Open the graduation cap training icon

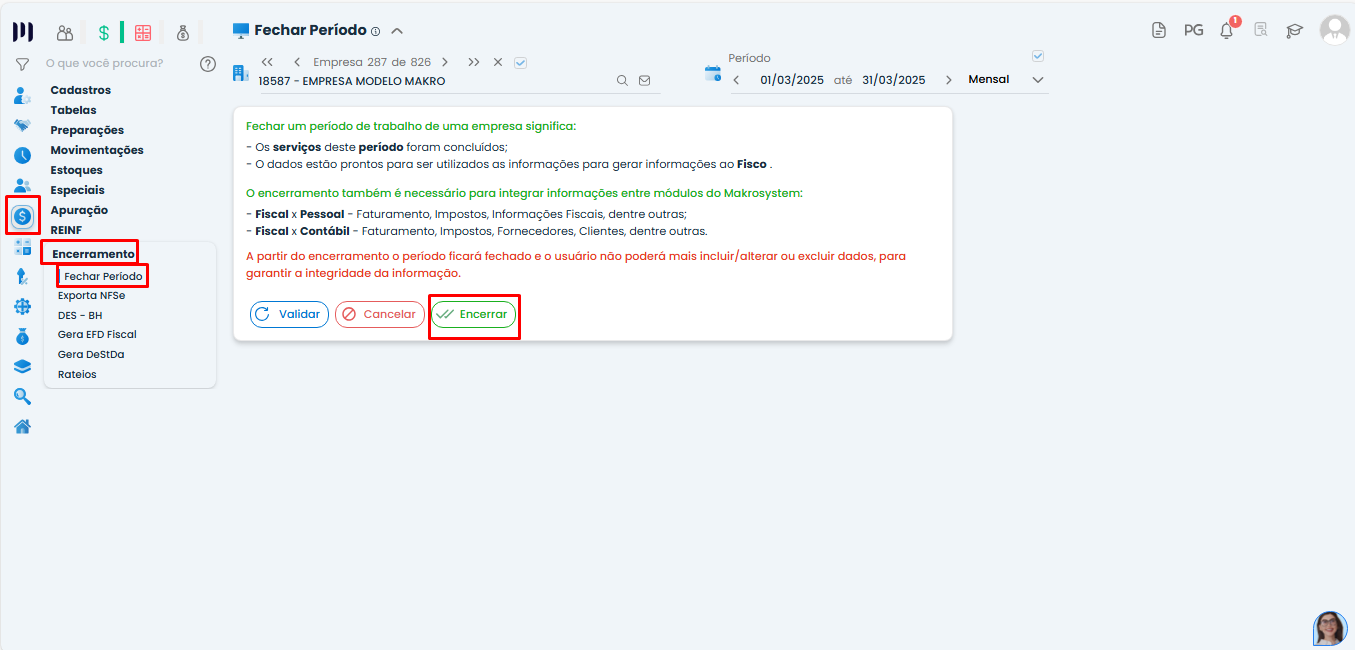1294,30
